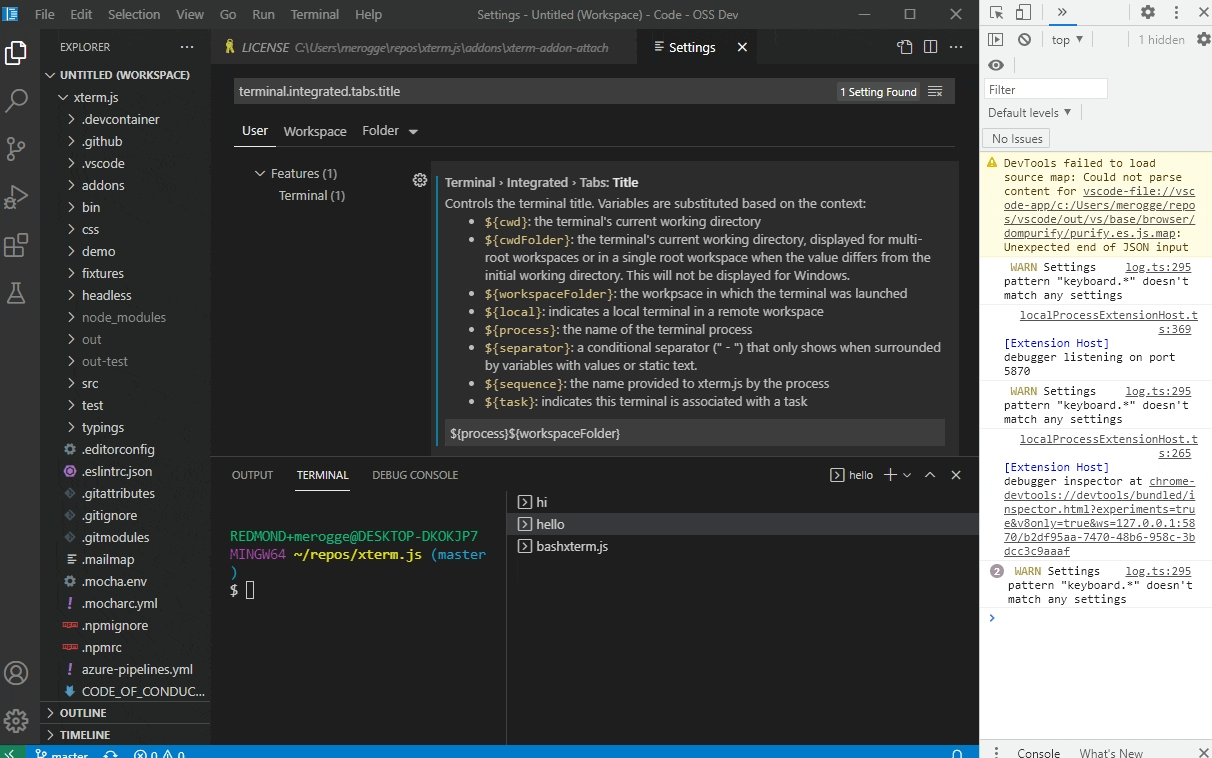Click the DevTools console Filter field
Viewport: 1212px width, 758px height.
[x=1046, y=89]
